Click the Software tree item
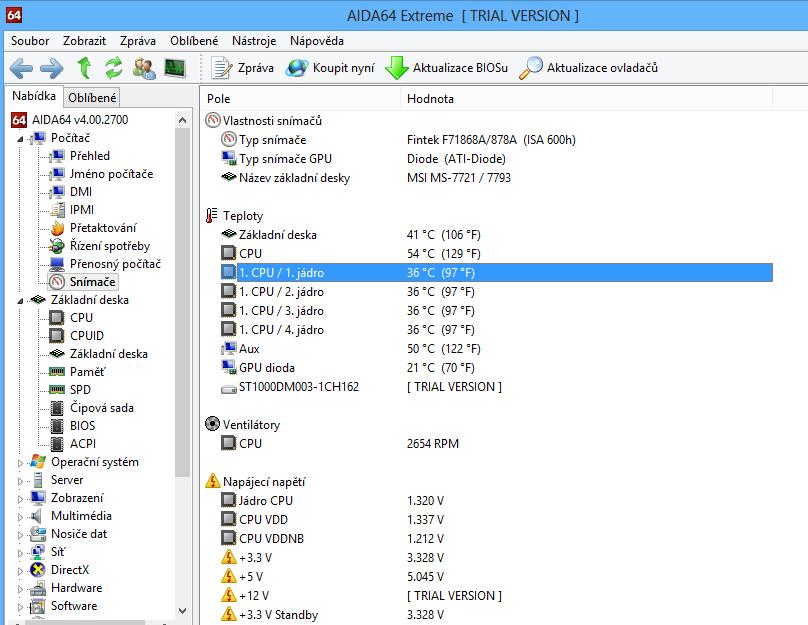This screenshot has width=808, height=625. [x=63, y=606]
